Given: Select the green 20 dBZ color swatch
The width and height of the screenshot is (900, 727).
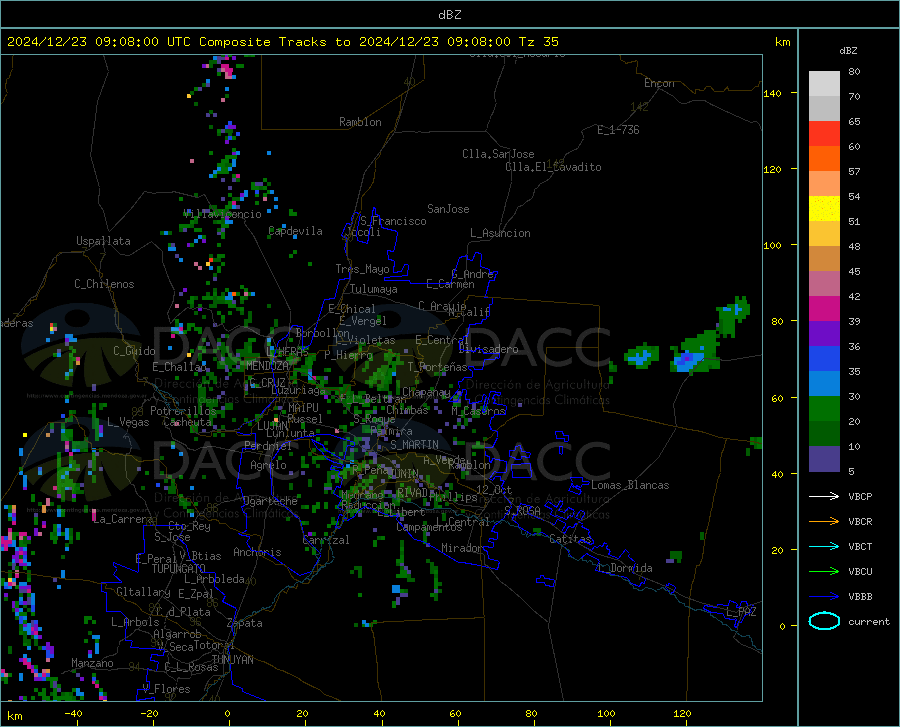Looking at the screenshot, I should tap(824, 409).
